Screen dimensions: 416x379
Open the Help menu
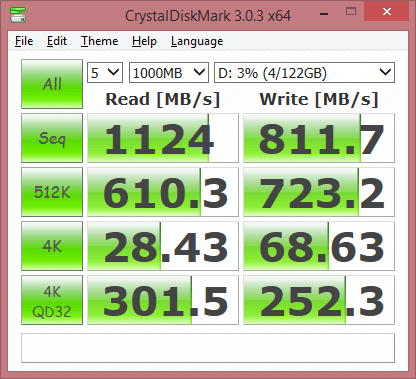[144, 41]
